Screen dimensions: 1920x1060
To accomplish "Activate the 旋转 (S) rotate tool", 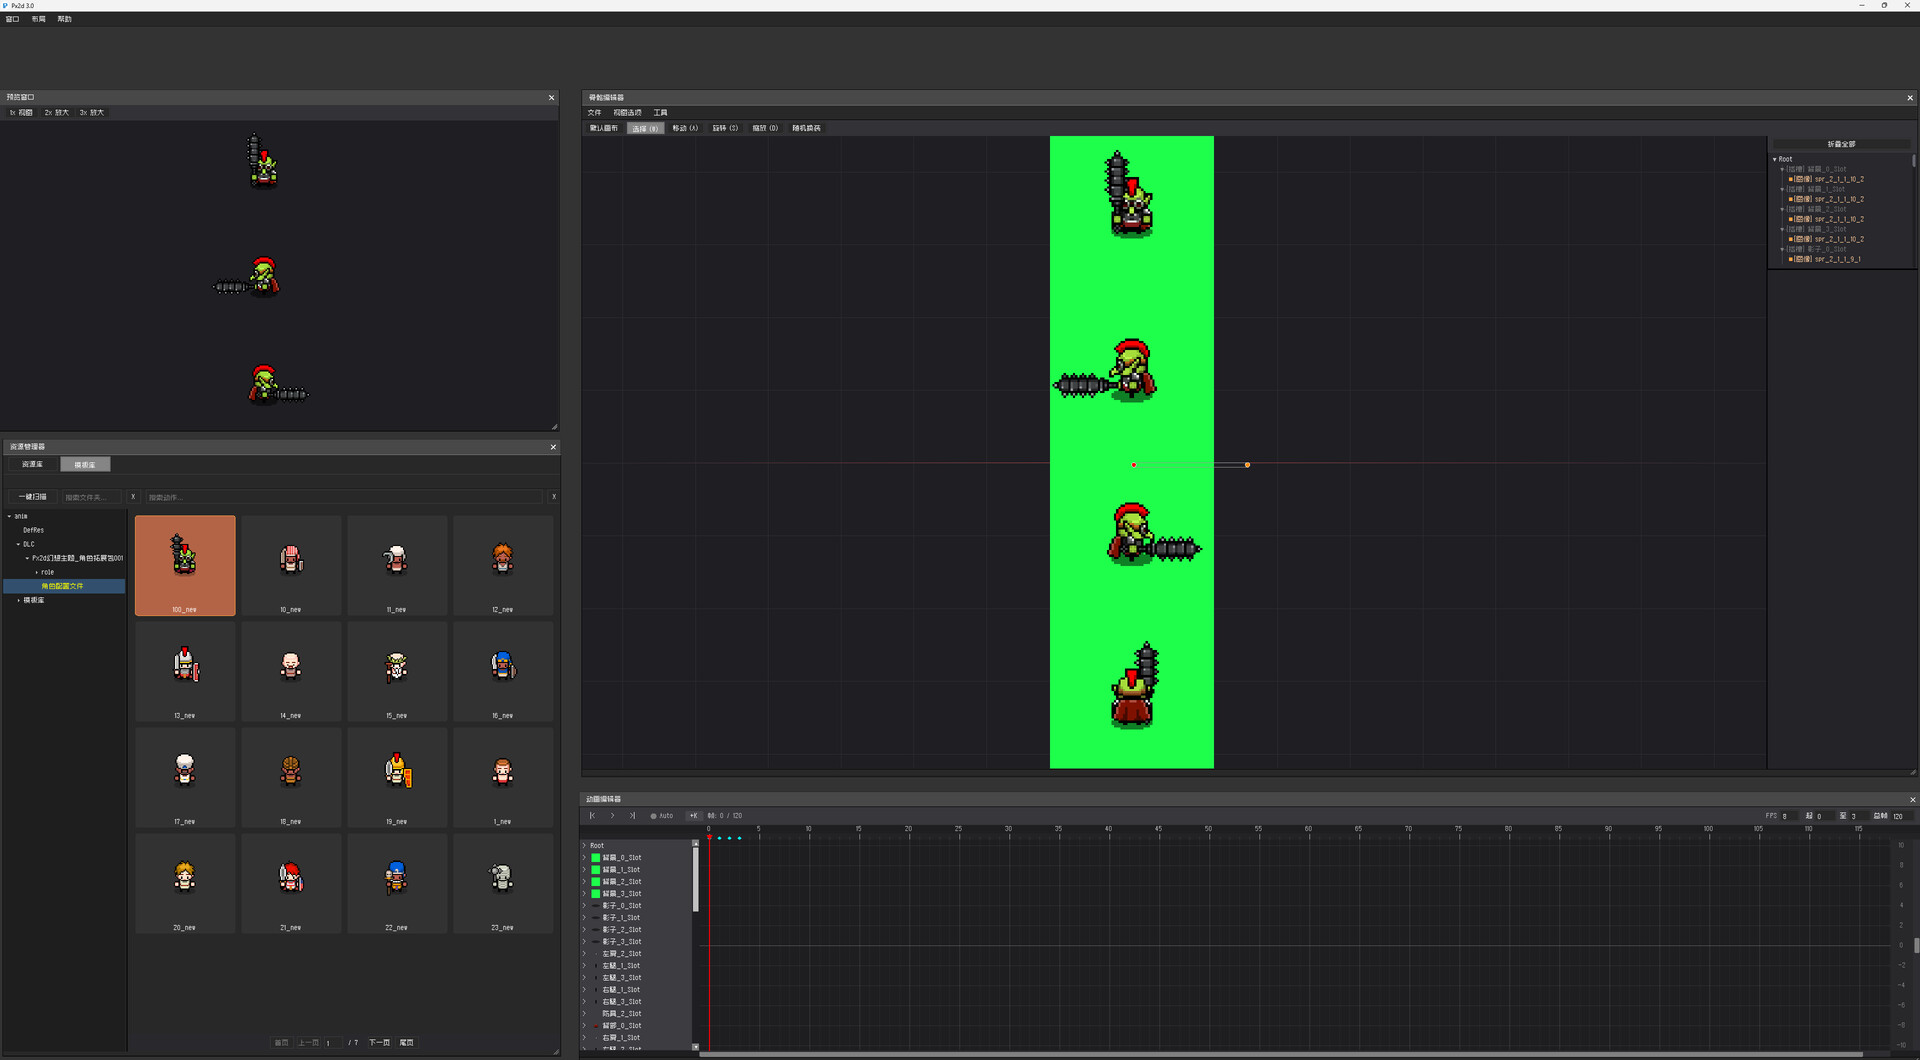I will tap(725, 128).
